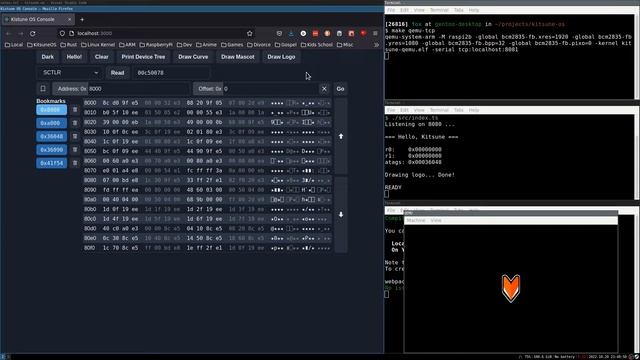
Task: Jump to bookmark 0x41f54
Action: [x=51, y=163]
